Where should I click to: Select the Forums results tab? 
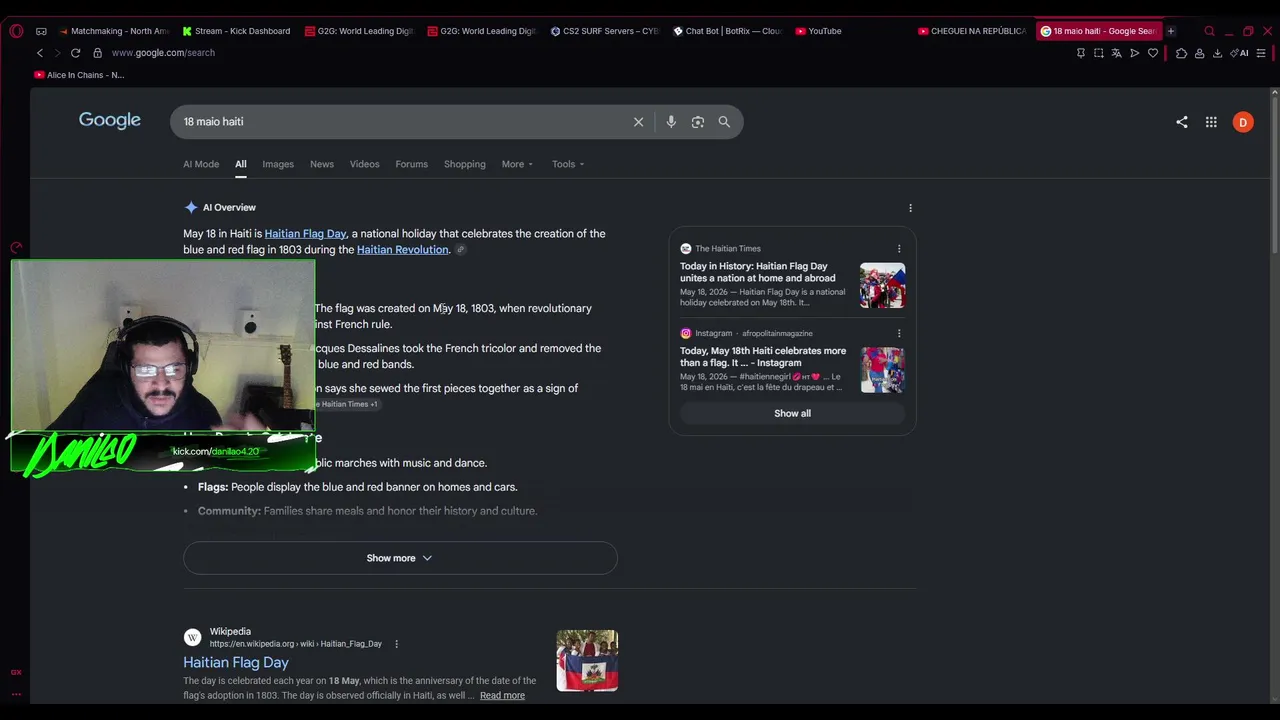pyautogui.click(x=411, y=164)
